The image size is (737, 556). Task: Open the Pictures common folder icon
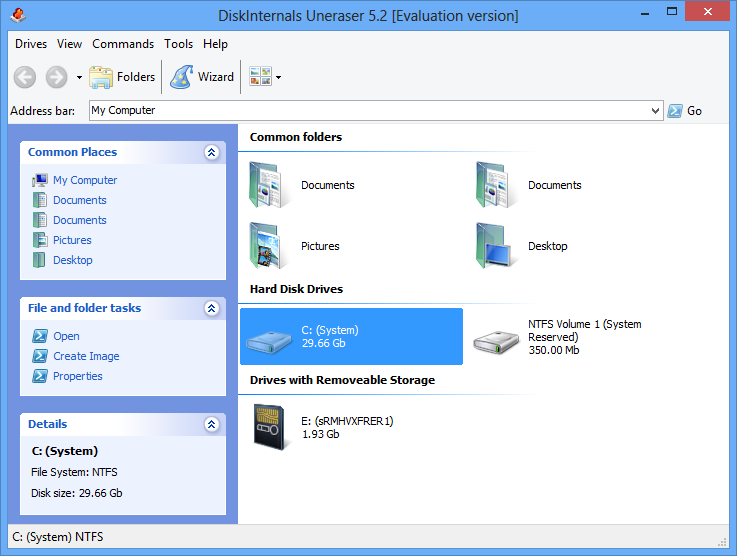268,246
